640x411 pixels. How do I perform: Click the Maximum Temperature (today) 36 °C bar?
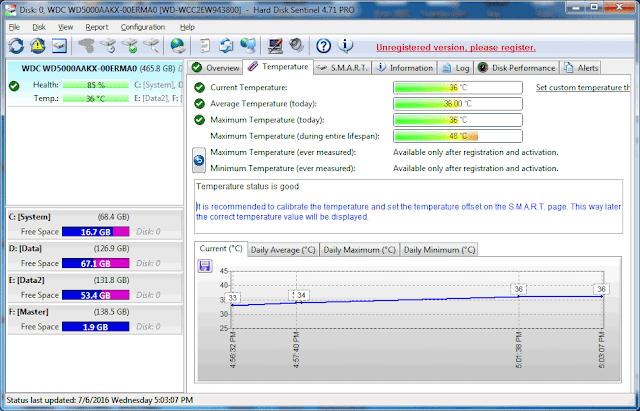458,120
